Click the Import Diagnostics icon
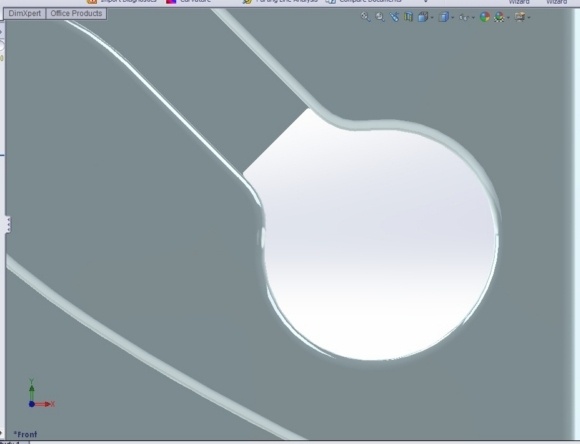The image size is (580, 444). click(x=92, y=1)
